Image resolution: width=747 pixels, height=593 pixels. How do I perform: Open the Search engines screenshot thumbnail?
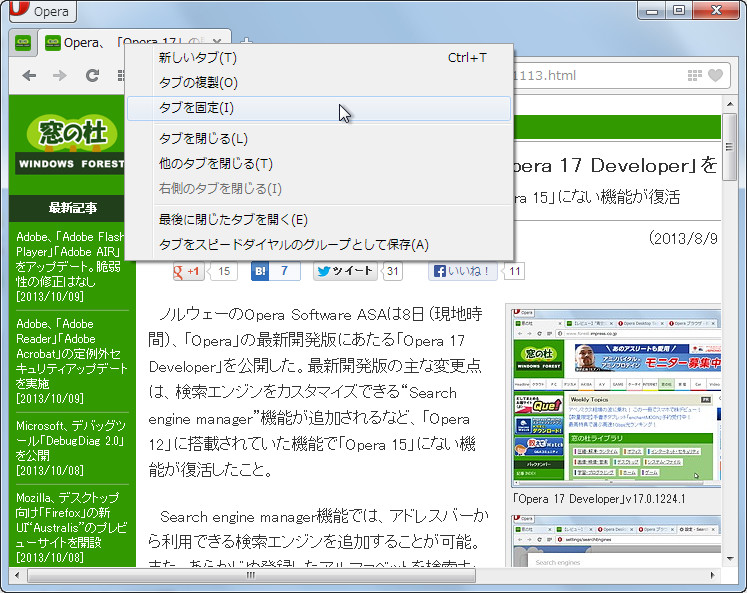click(x=616, y=541)
